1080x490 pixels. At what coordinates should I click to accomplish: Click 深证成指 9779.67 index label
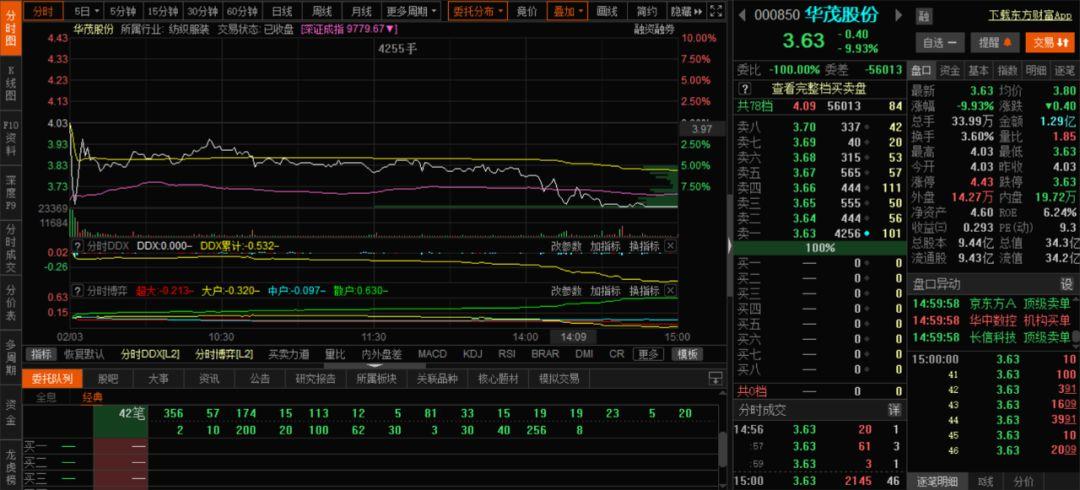[349, 29]
